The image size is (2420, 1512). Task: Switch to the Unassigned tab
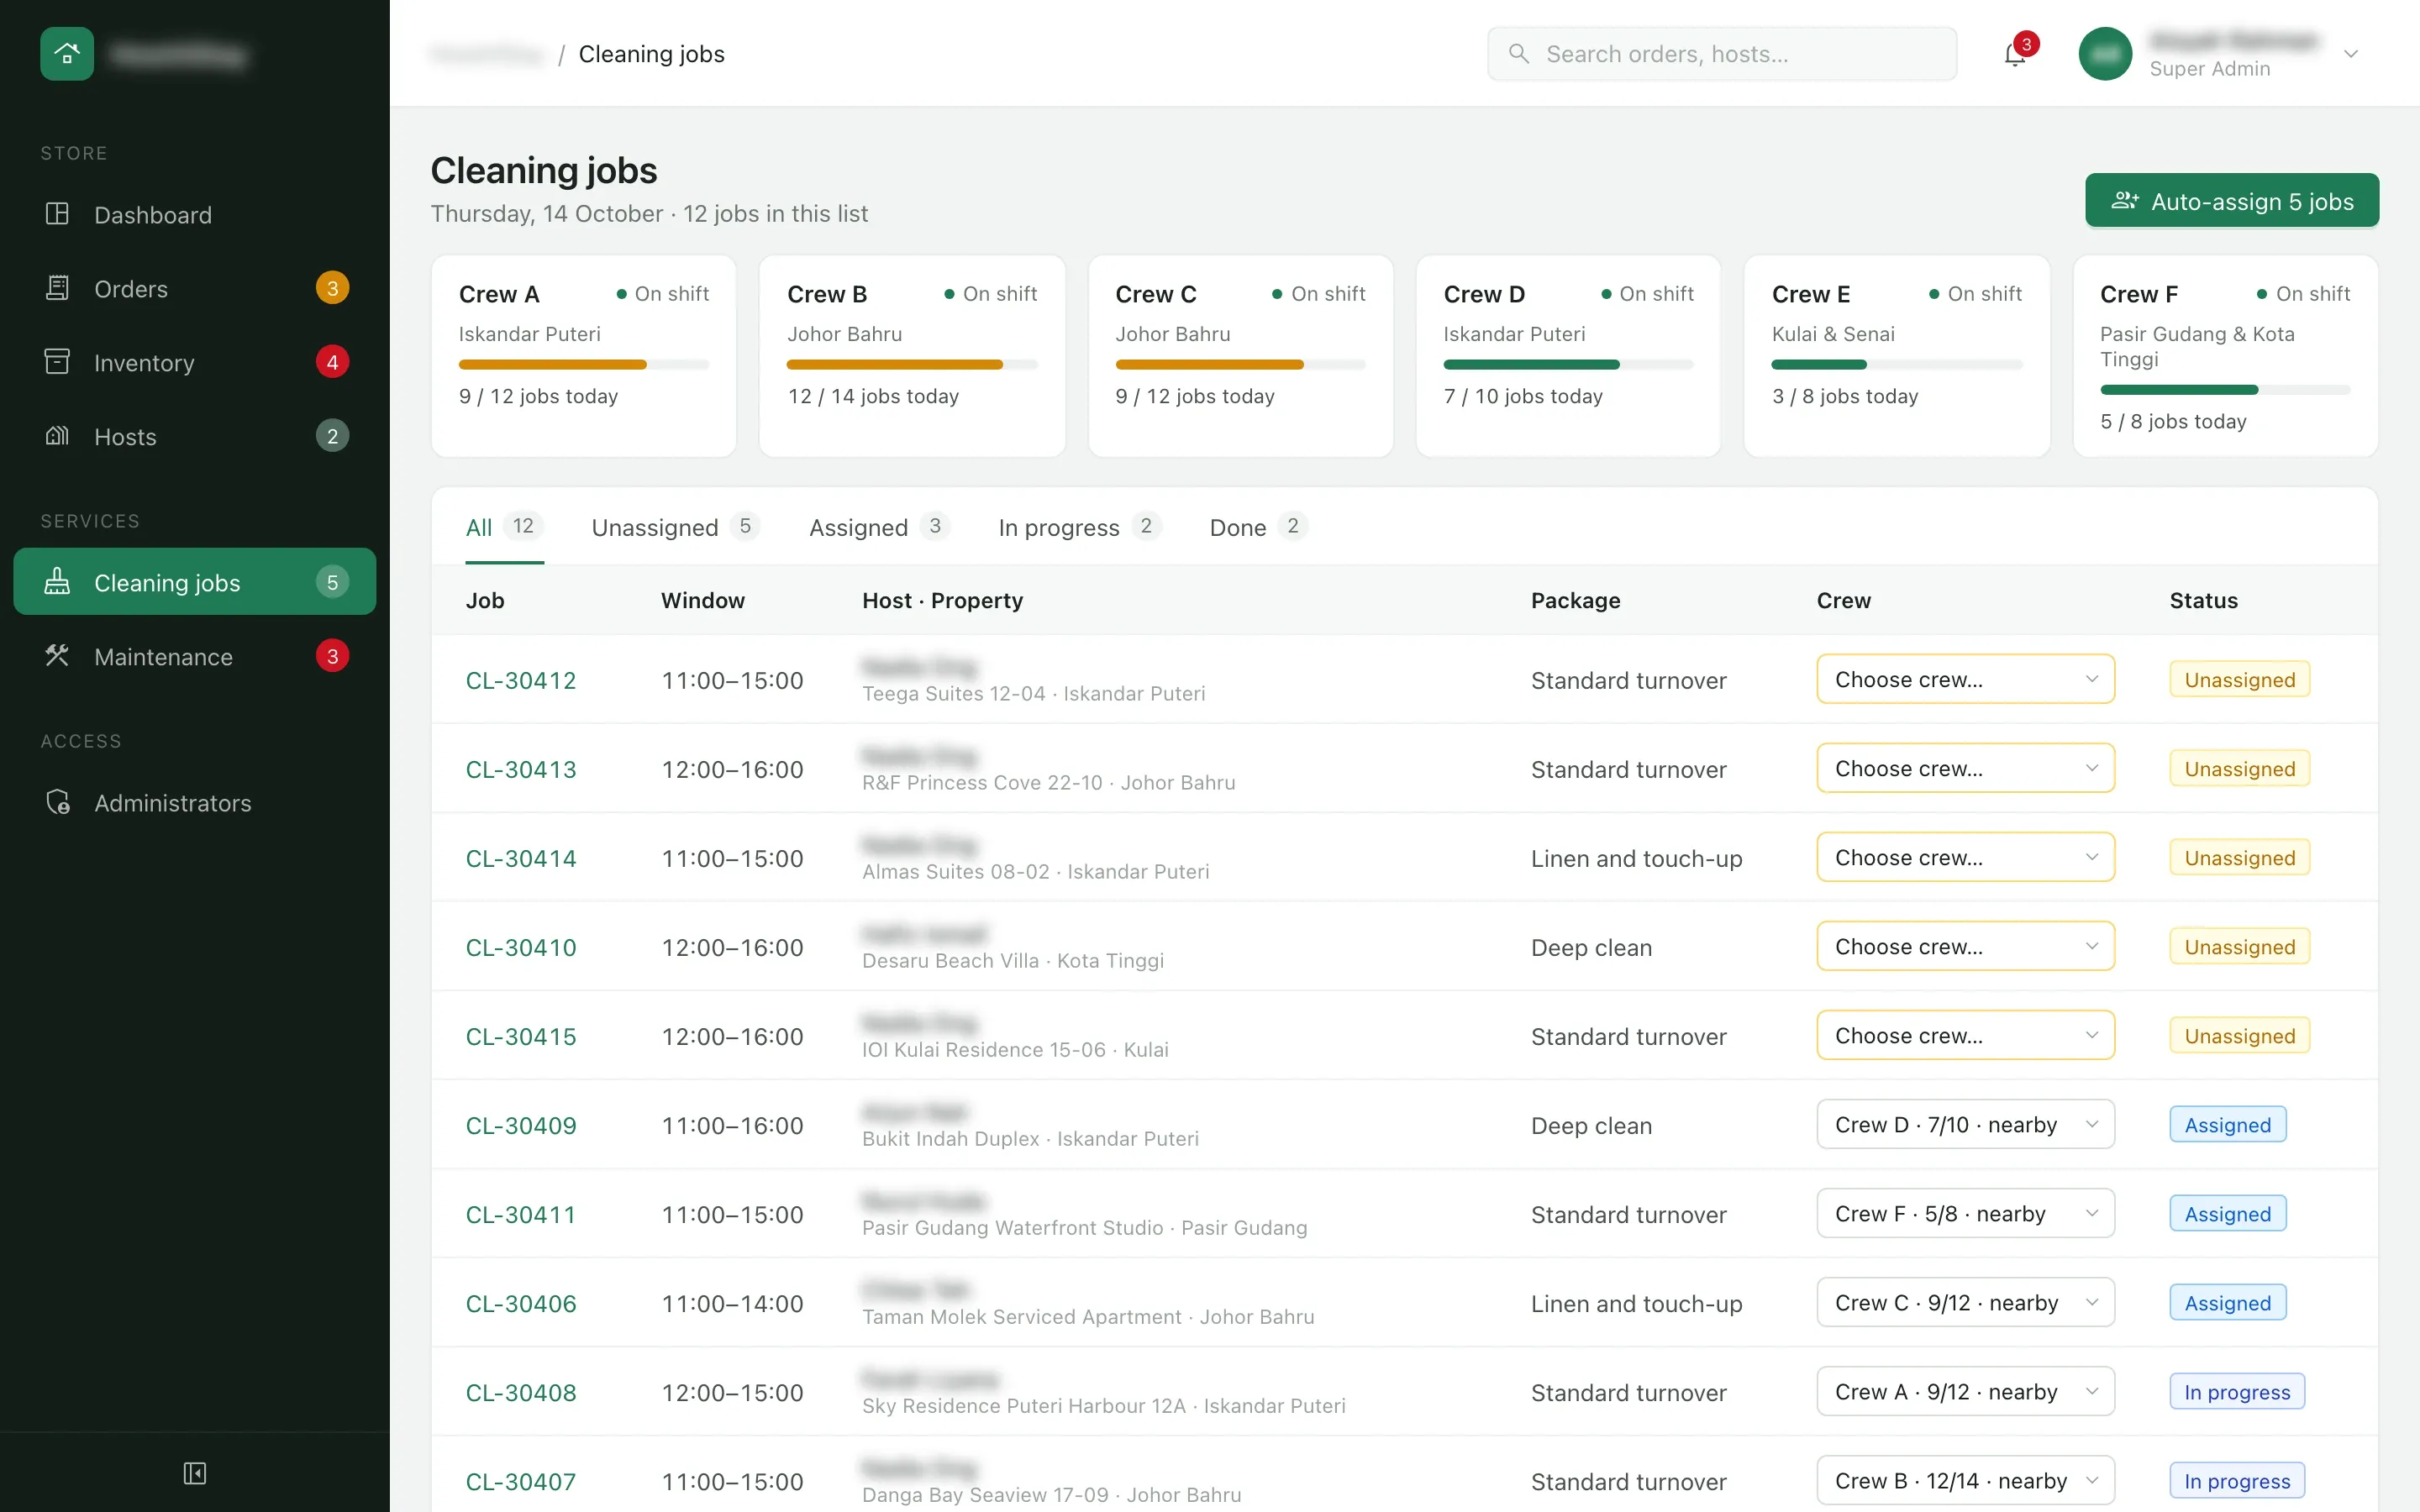[x=676, y=527]
